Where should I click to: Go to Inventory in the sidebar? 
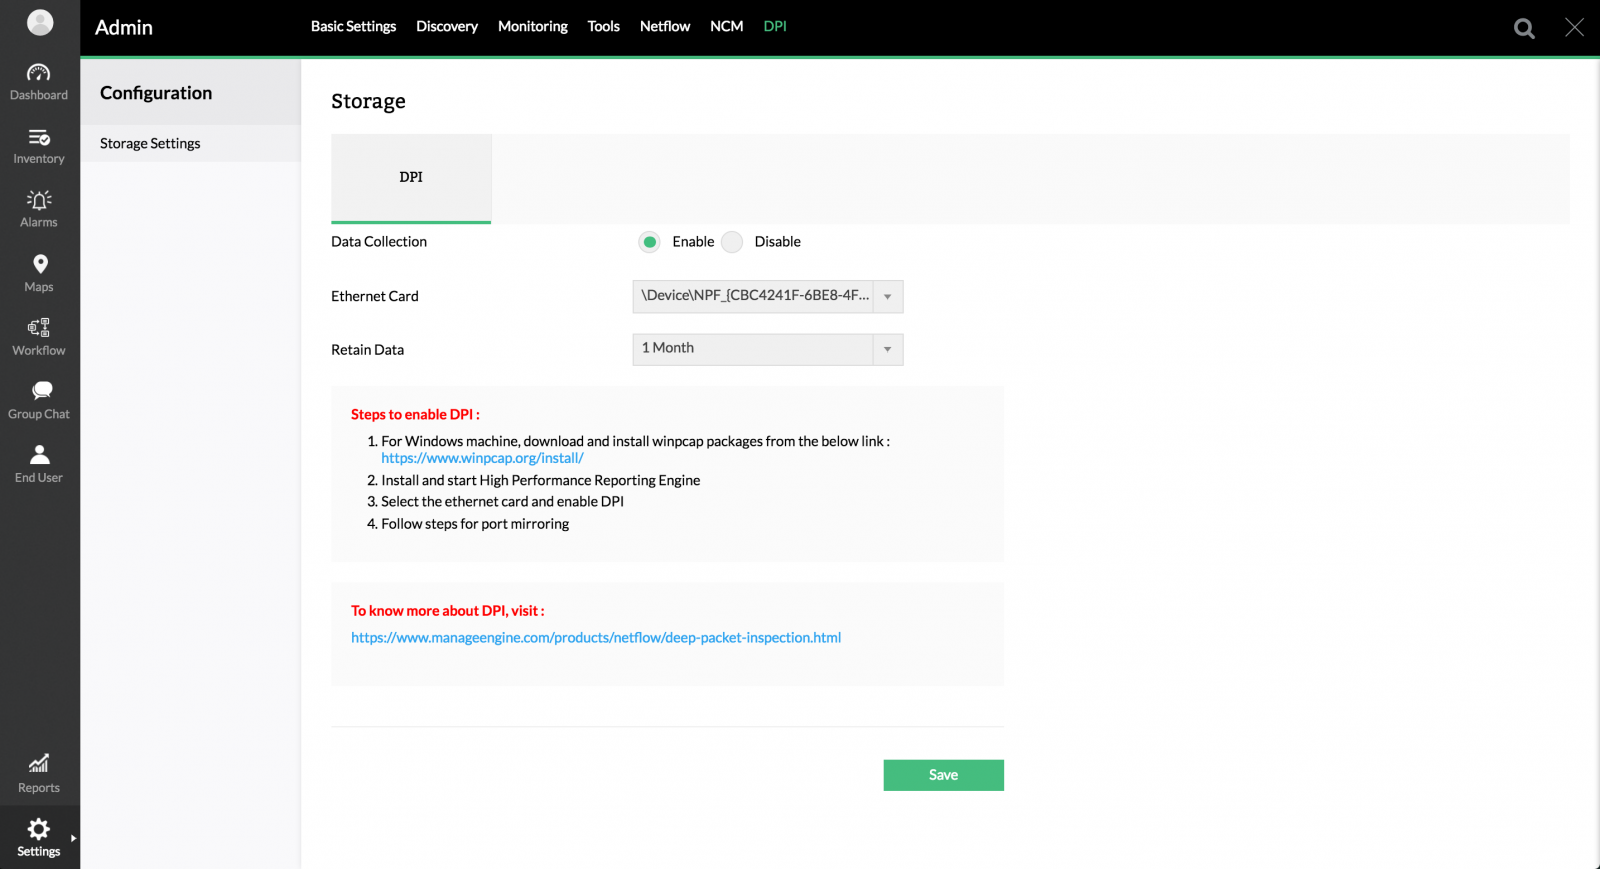click(x=39, y=138)
